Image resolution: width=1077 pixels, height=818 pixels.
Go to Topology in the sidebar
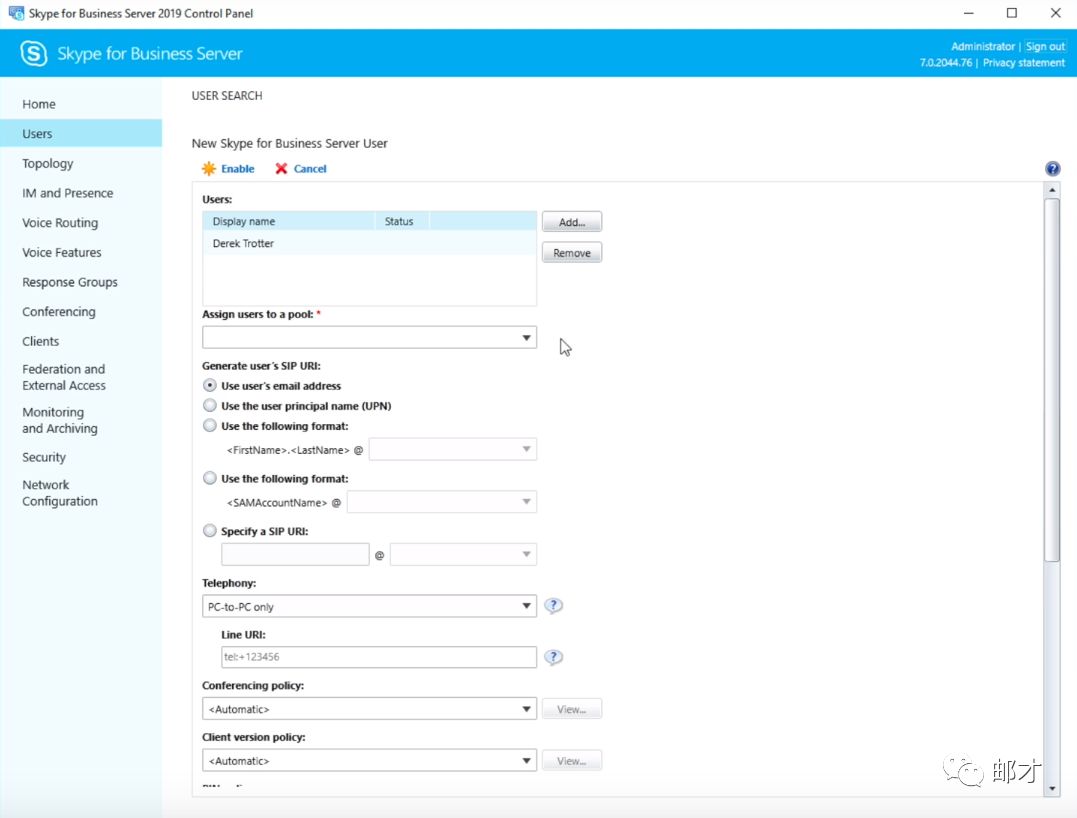click(x=48, y=164)
